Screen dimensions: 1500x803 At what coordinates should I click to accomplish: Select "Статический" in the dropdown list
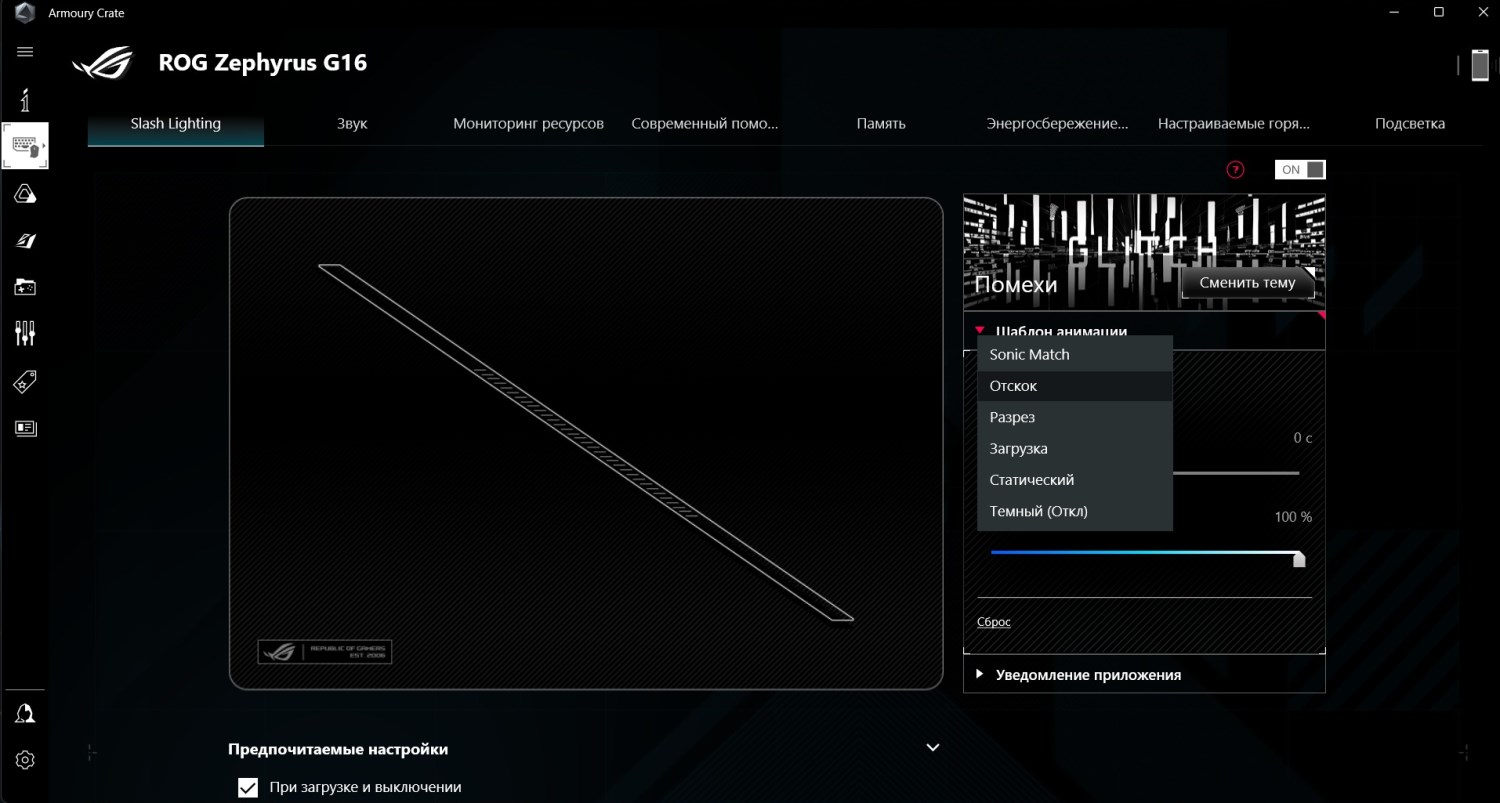pyautogui.click(x=1031, y=480)
